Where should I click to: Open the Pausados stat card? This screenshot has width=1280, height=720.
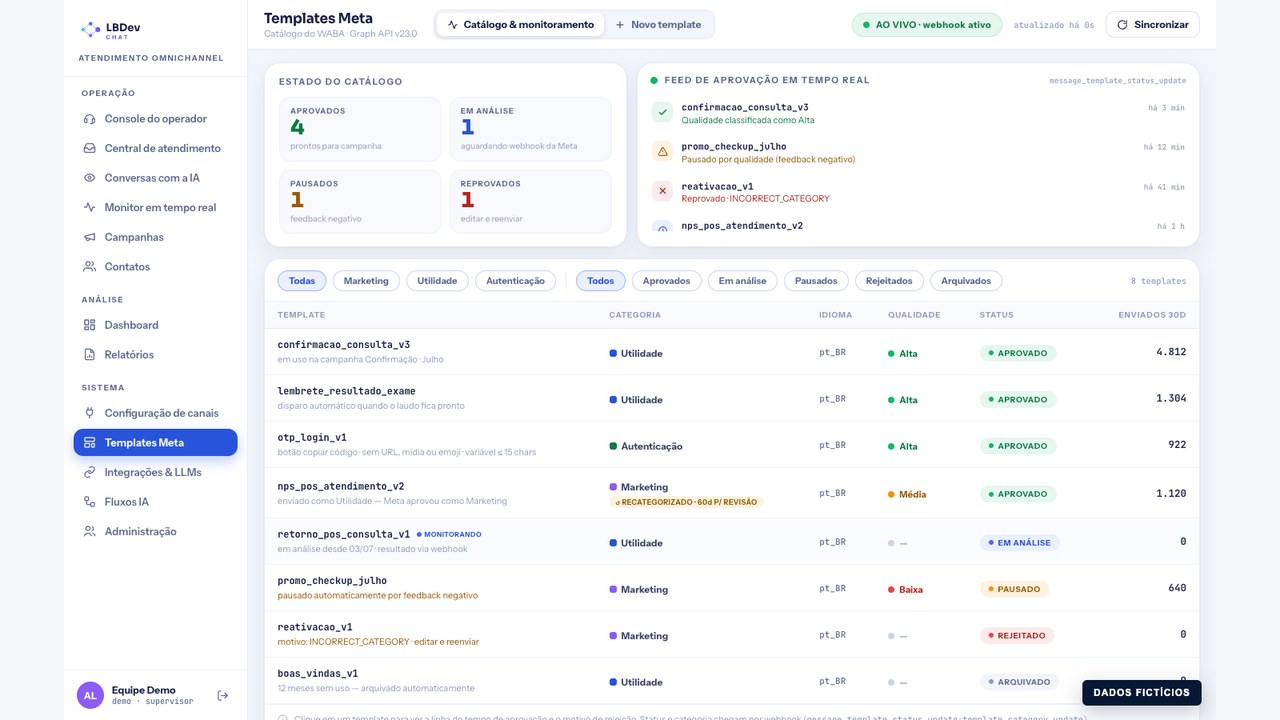tap(360, 201)
